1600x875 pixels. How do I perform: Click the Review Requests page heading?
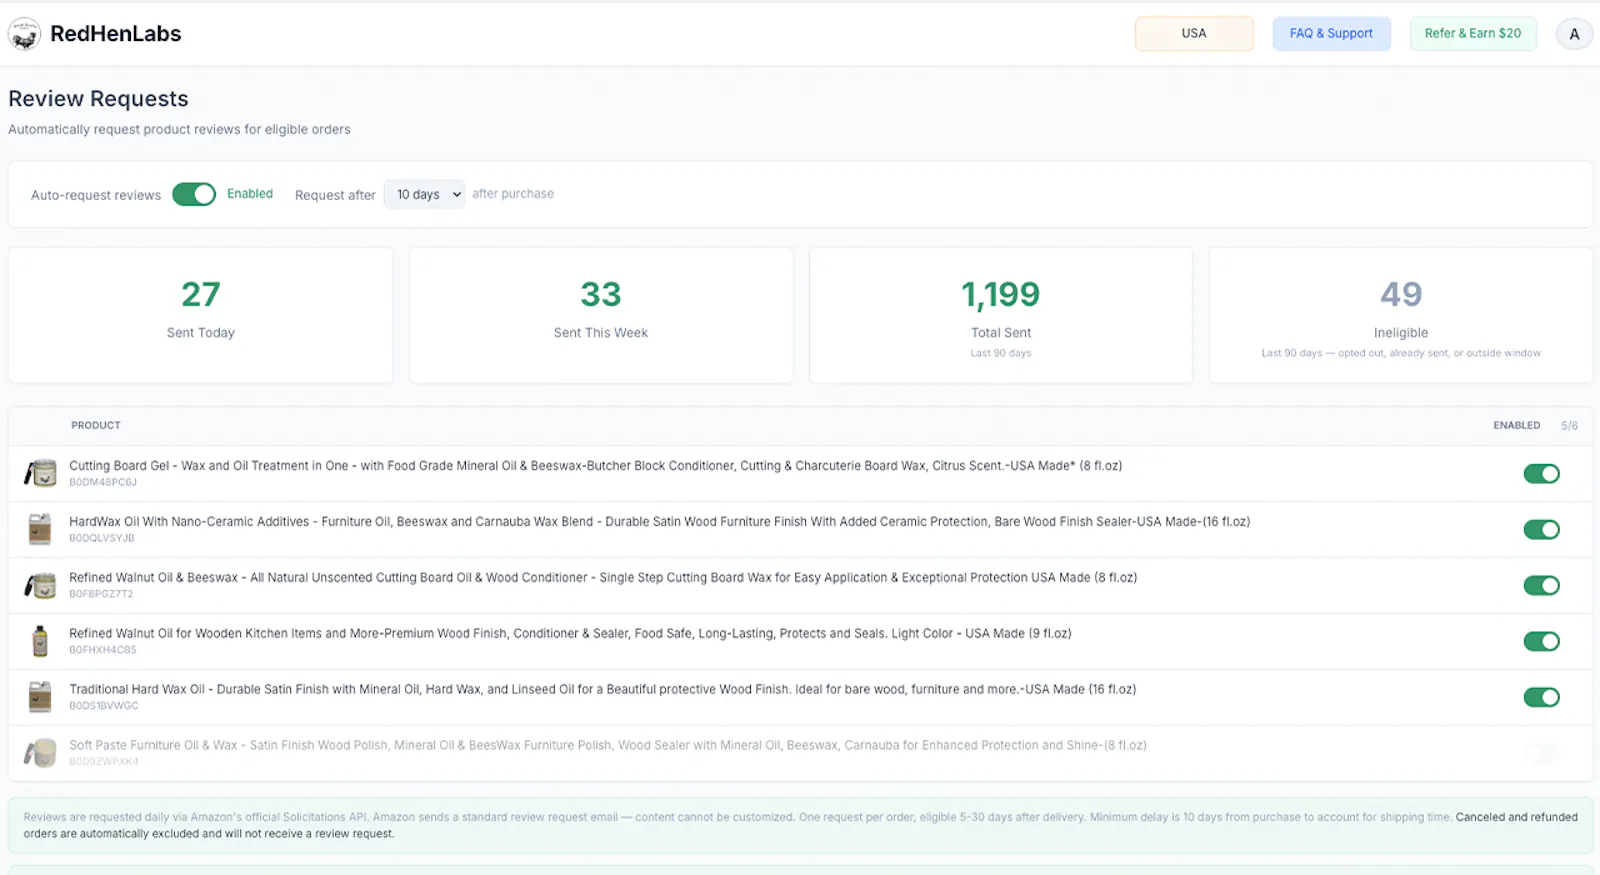click(98, 99)
